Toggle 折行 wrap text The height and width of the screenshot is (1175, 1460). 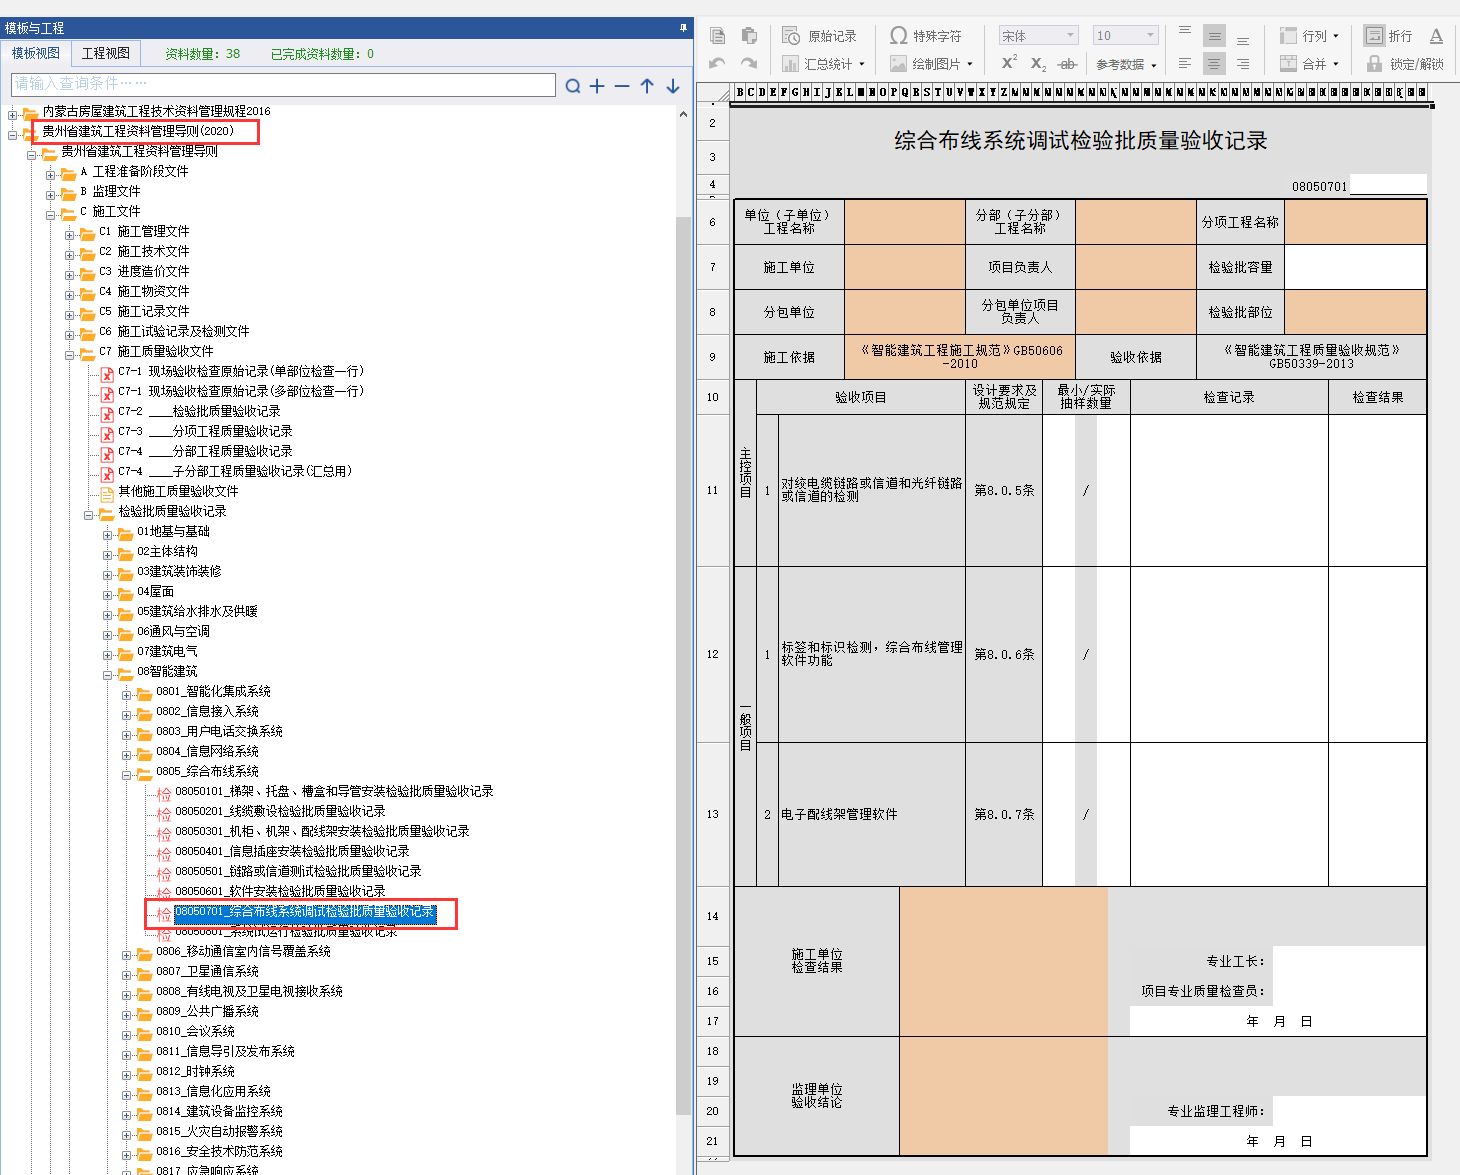coord(1389,36)
